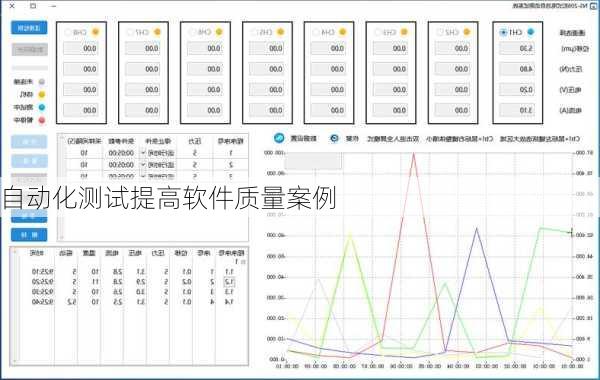Click CH1 voltage field showing 0.20

[517, 90]
